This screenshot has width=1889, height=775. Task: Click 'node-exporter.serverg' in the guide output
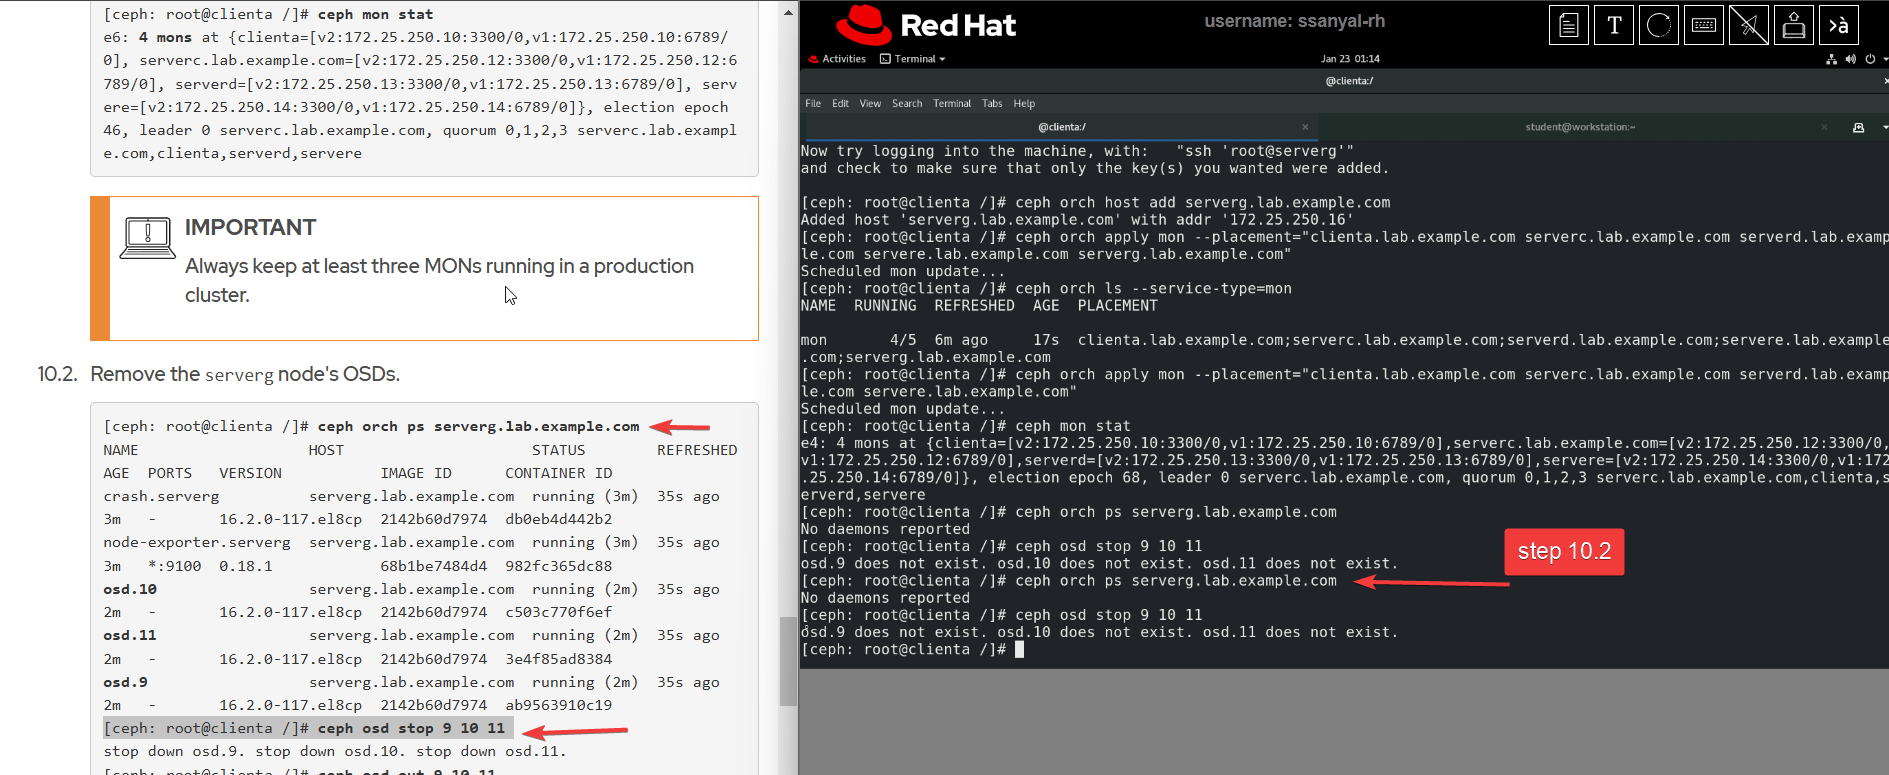[197, 543]
